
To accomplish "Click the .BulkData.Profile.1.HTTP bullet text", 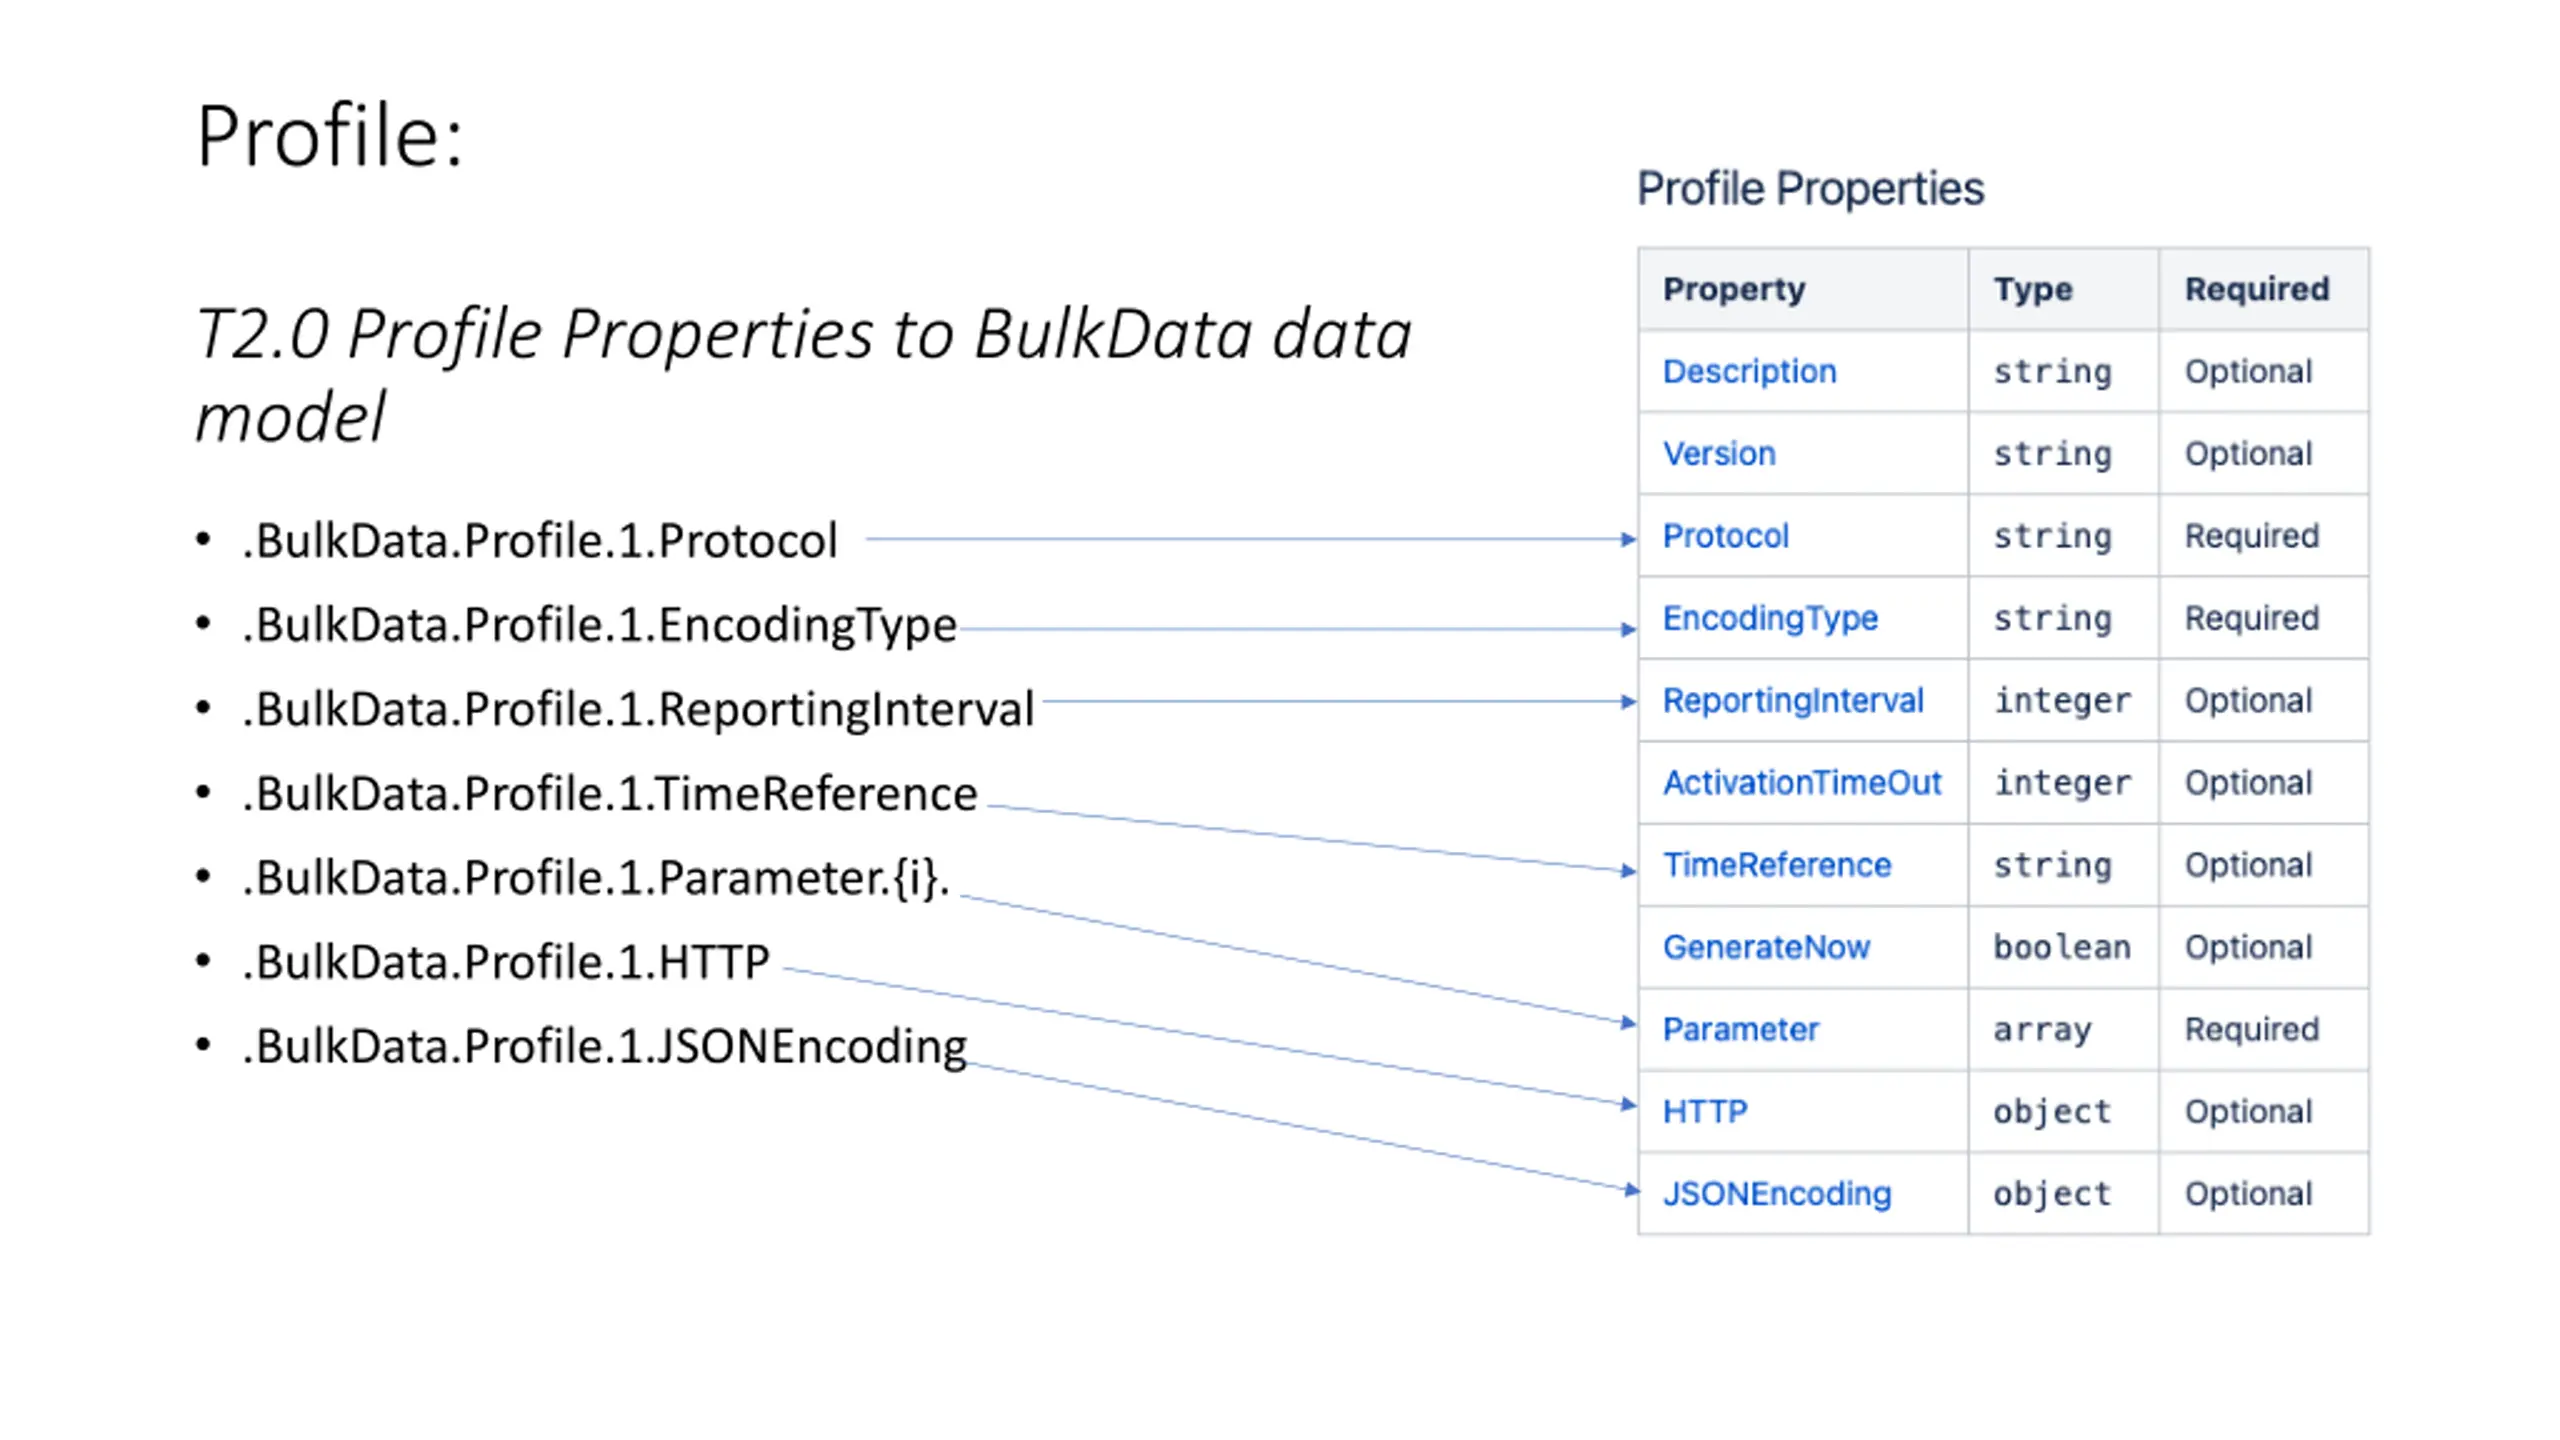I will 505,962.
